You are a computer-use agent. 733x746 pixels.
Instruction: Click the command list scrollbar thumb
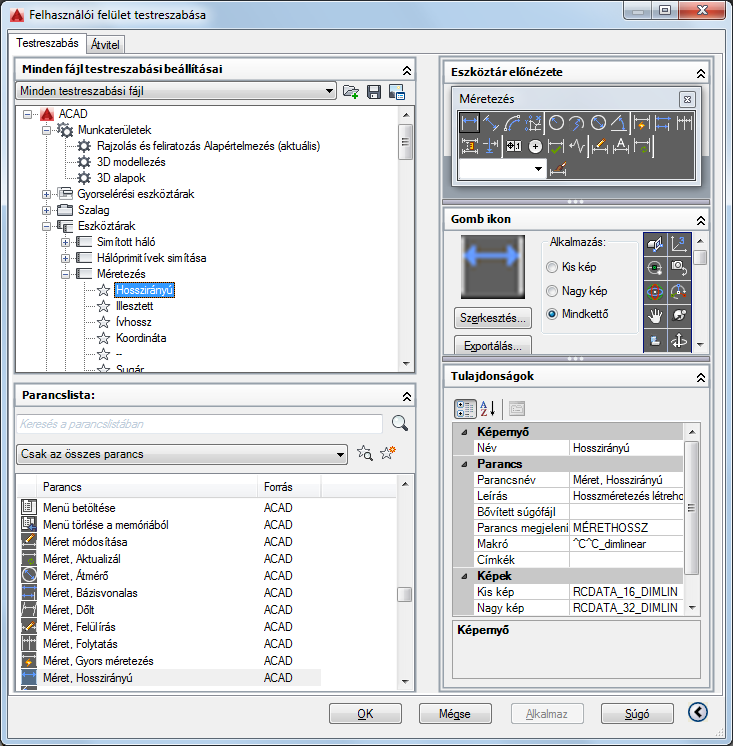pos(404,594)
